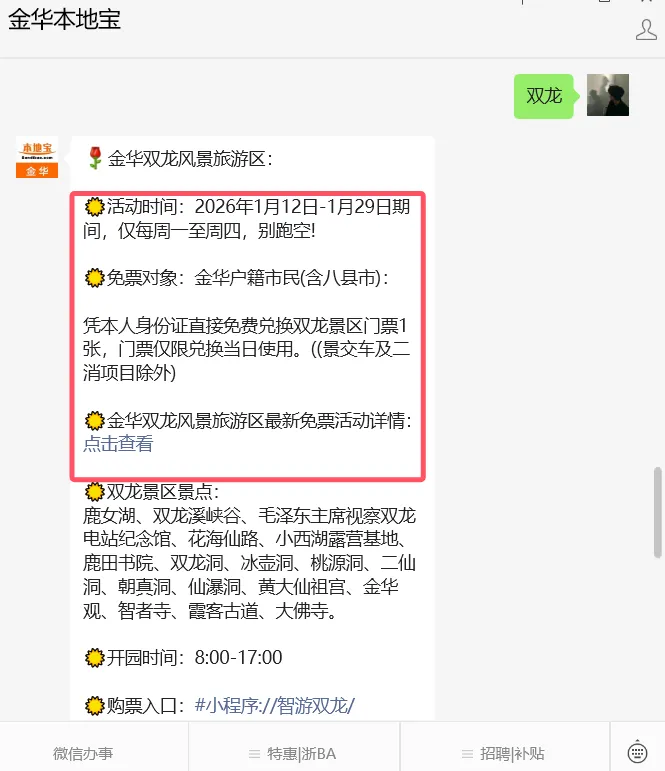Open the 点击查看 link

pos(118,444)
